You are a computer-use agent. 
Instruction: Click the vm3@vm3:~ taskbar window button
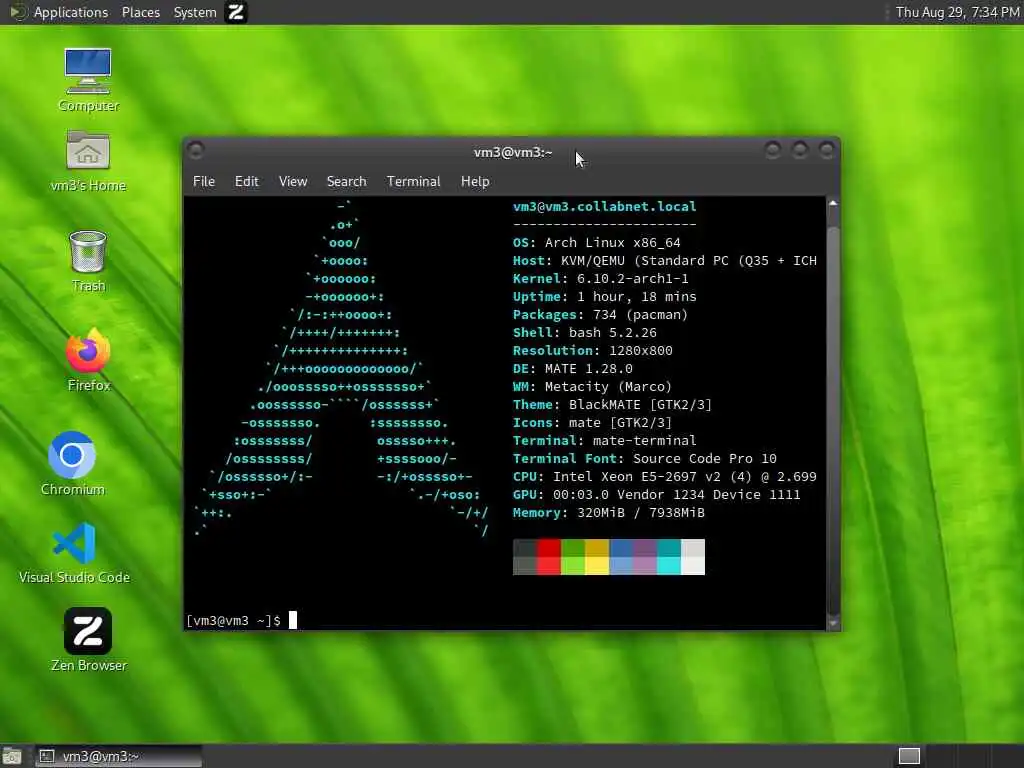[x=118, y=756]
